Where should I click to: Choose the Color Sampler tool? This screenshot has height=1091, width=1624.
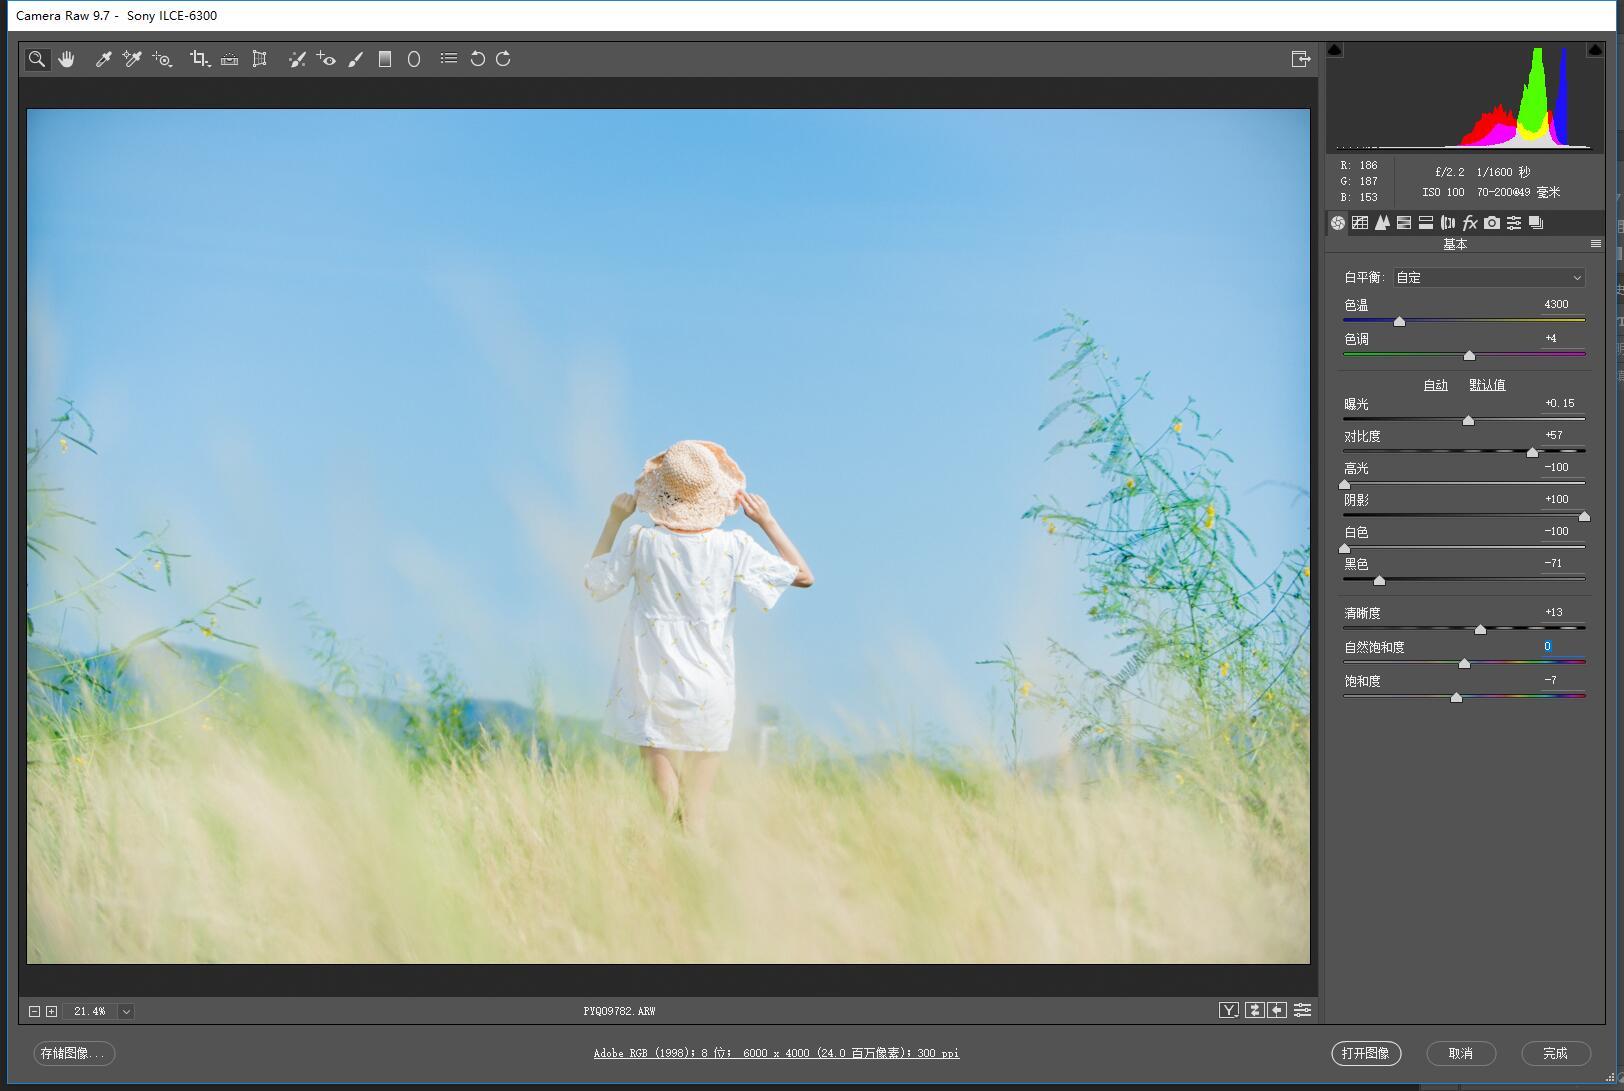pos(132,59)
